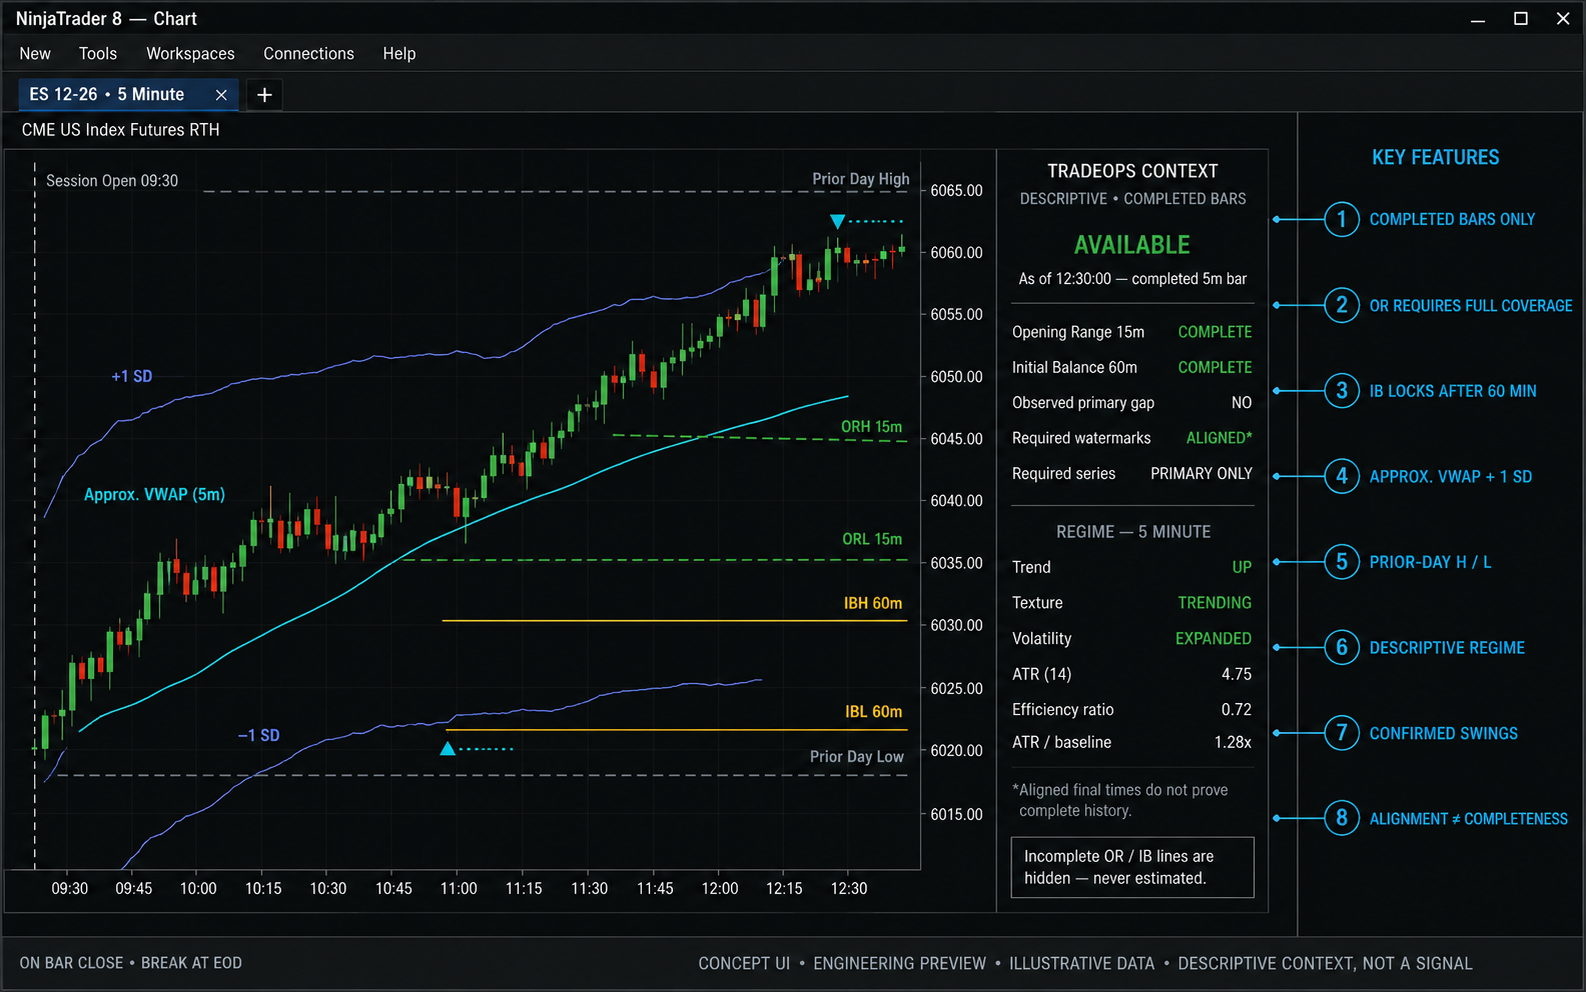Click the As of 12:30:00 timestamp line
Viewport: 1586px width, 992px height.
pyautogui.click(x=1132, y=279)
